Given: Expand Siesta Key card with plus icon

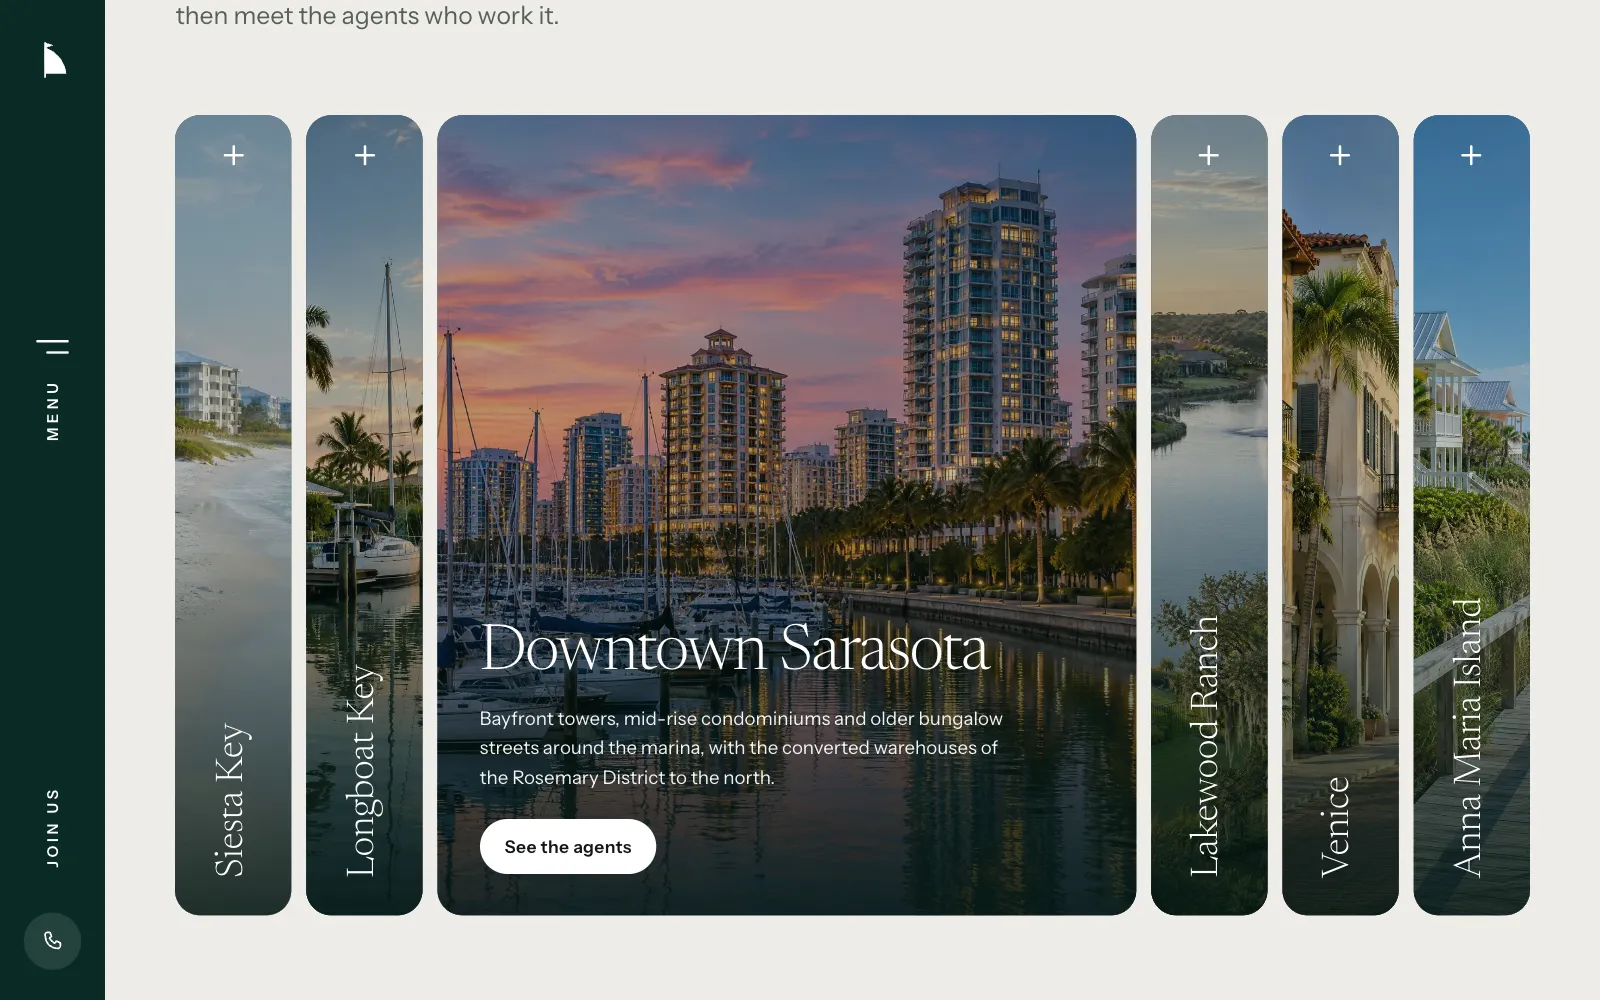Looking at the screenshot, I should click(x=233, y=155).
